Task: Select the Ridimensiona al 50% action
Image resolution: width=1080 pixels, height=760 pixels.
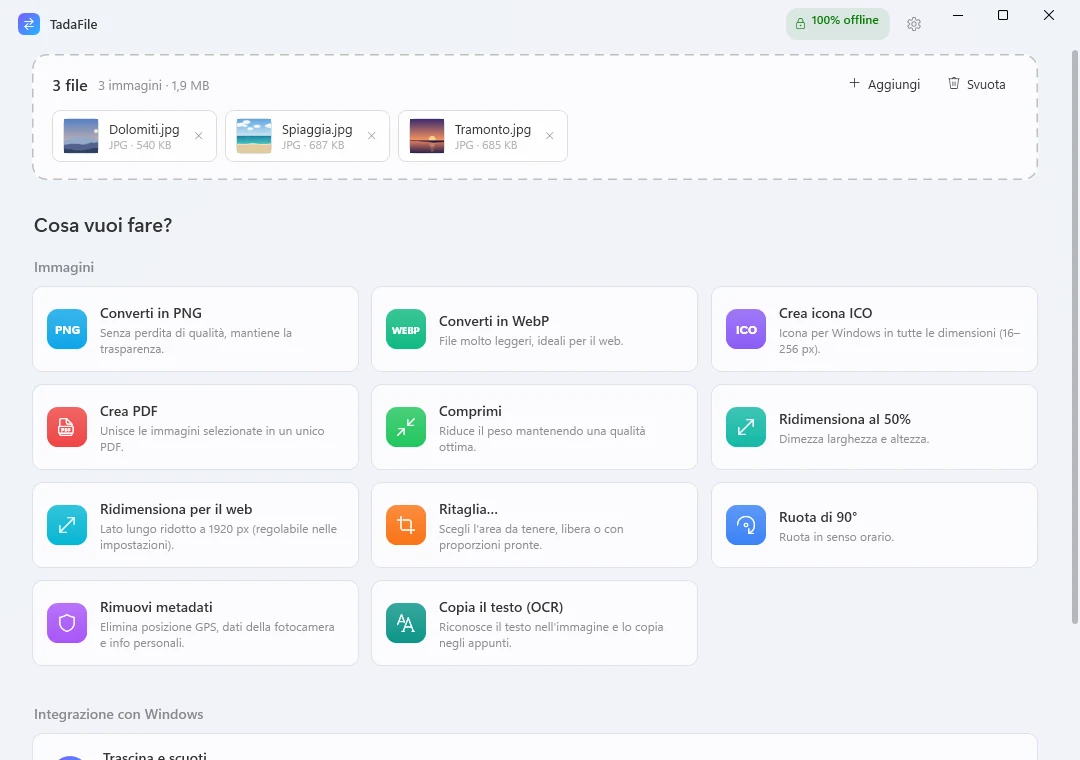Action: [x=874, y=427]
